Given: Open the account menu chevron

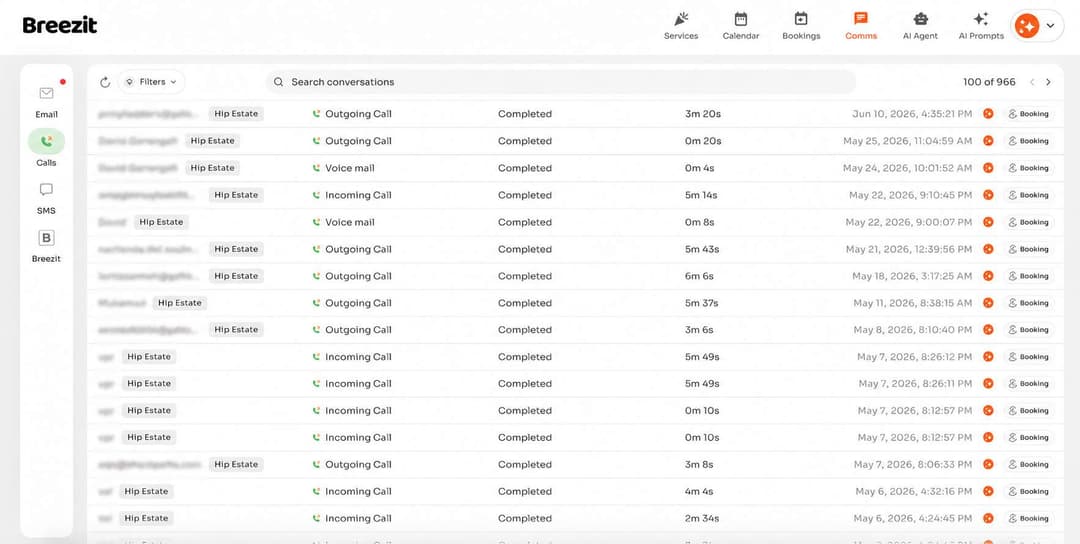Looking at the screenshot, I should (1050, 25).
